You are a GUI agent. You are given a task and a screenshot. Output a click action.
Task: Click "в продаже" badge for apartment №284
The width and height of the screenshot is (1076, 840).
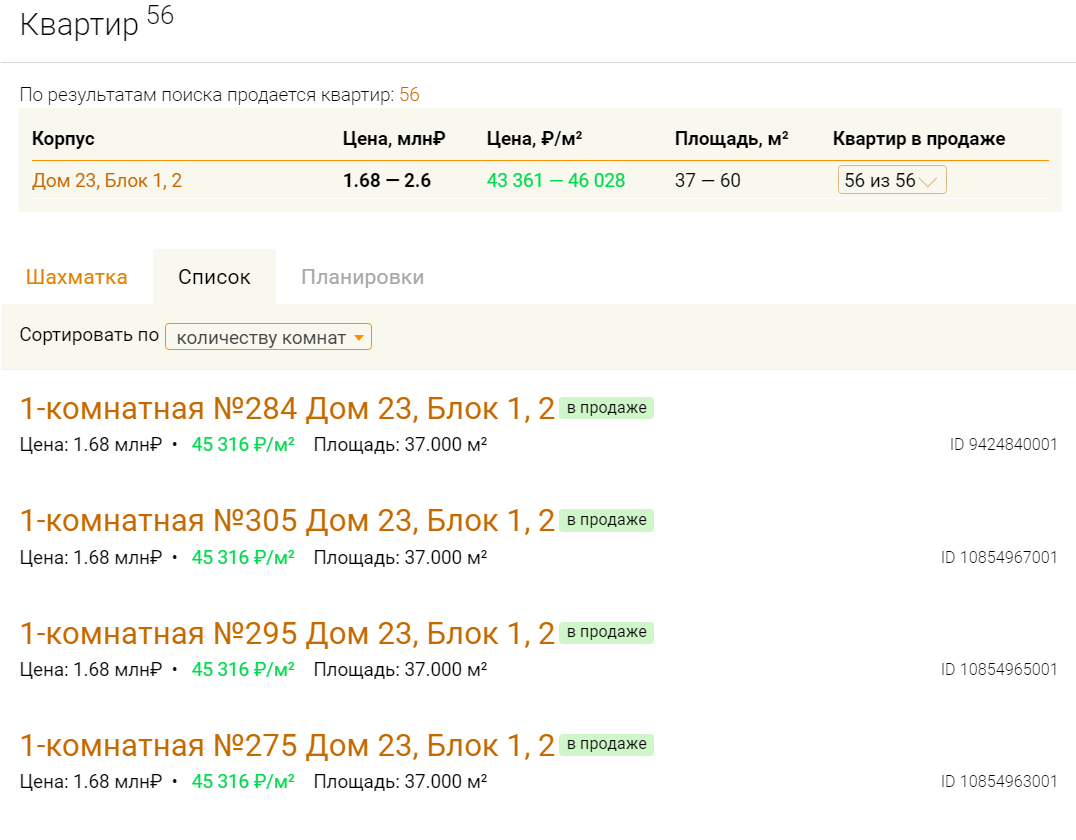(x=606, y=408)
